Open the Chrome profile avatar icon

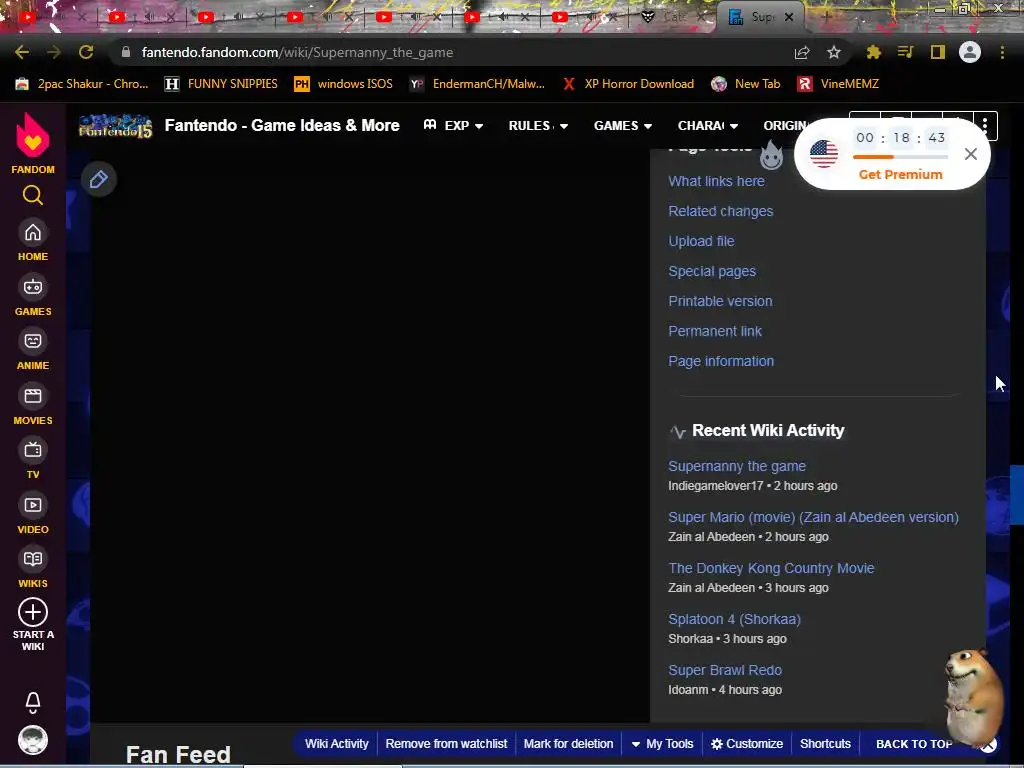tap(970, 52)
